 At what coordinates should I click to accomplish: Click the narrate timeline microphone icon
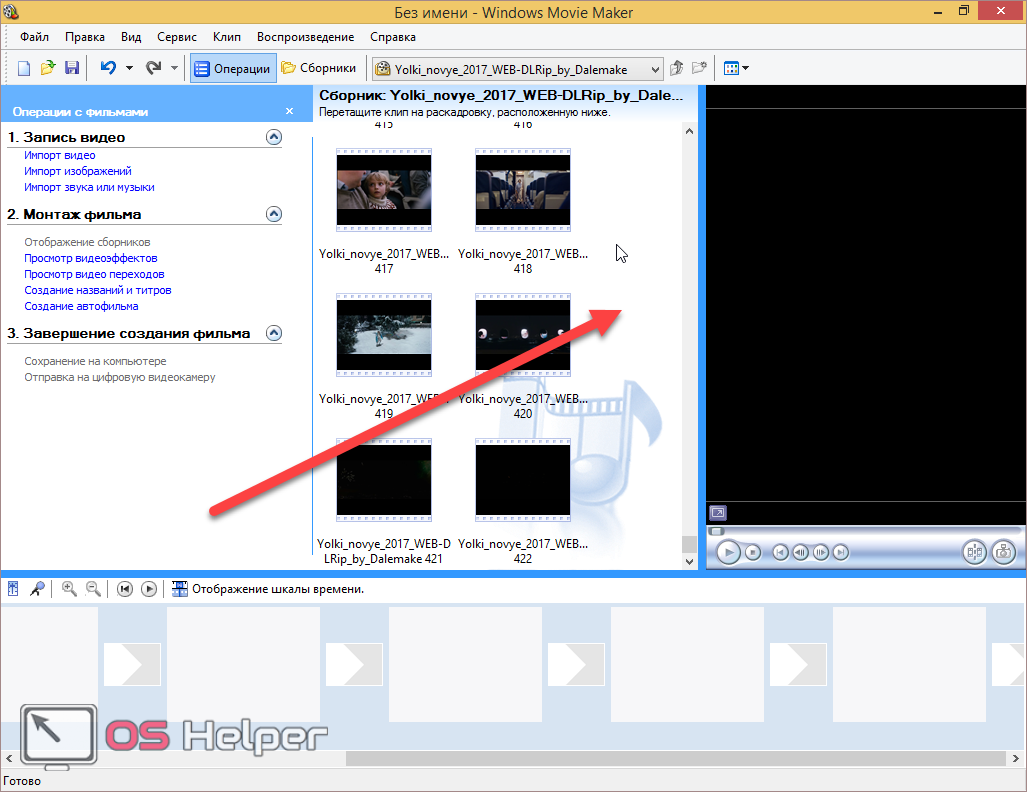[x=37, y=589]
